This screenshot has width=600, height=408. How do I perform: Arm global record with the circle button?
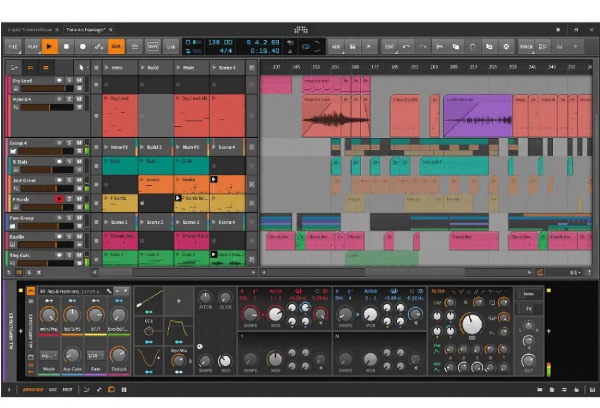click(83, 47)
